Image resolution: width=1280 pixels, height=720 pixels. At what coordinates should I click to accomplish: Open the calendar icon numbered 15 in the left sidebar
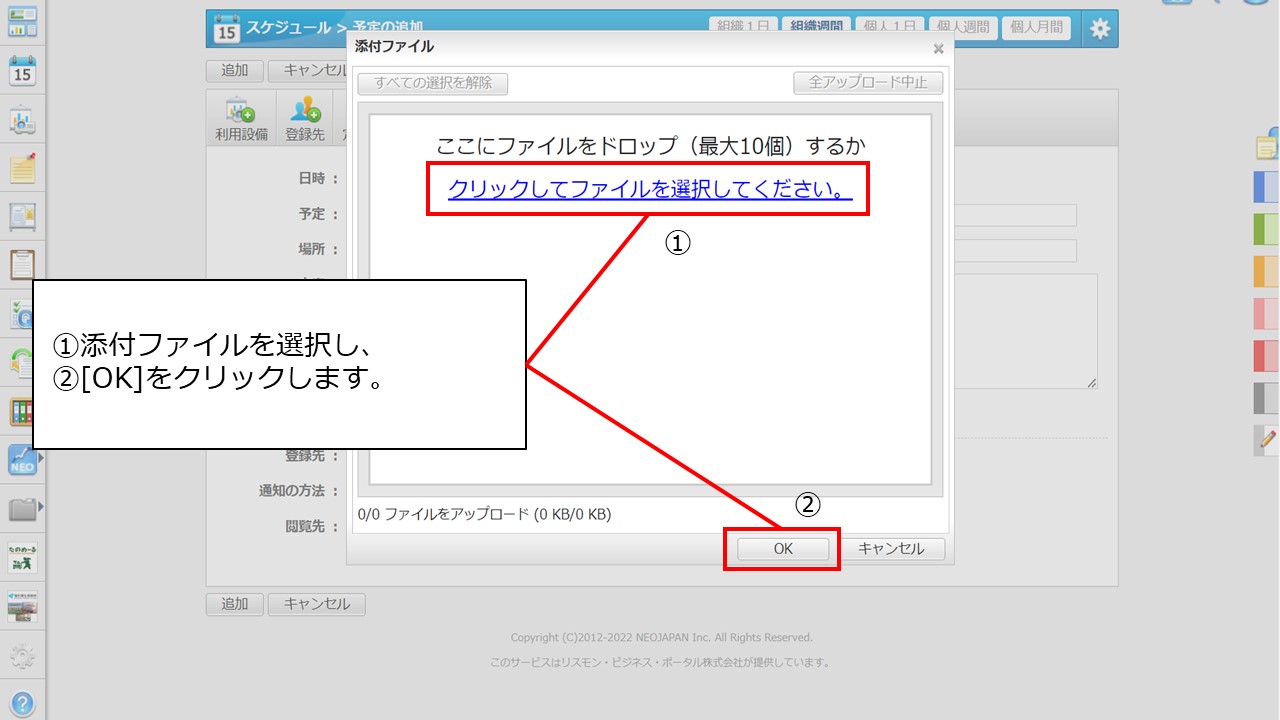click(x=22, y=71)
